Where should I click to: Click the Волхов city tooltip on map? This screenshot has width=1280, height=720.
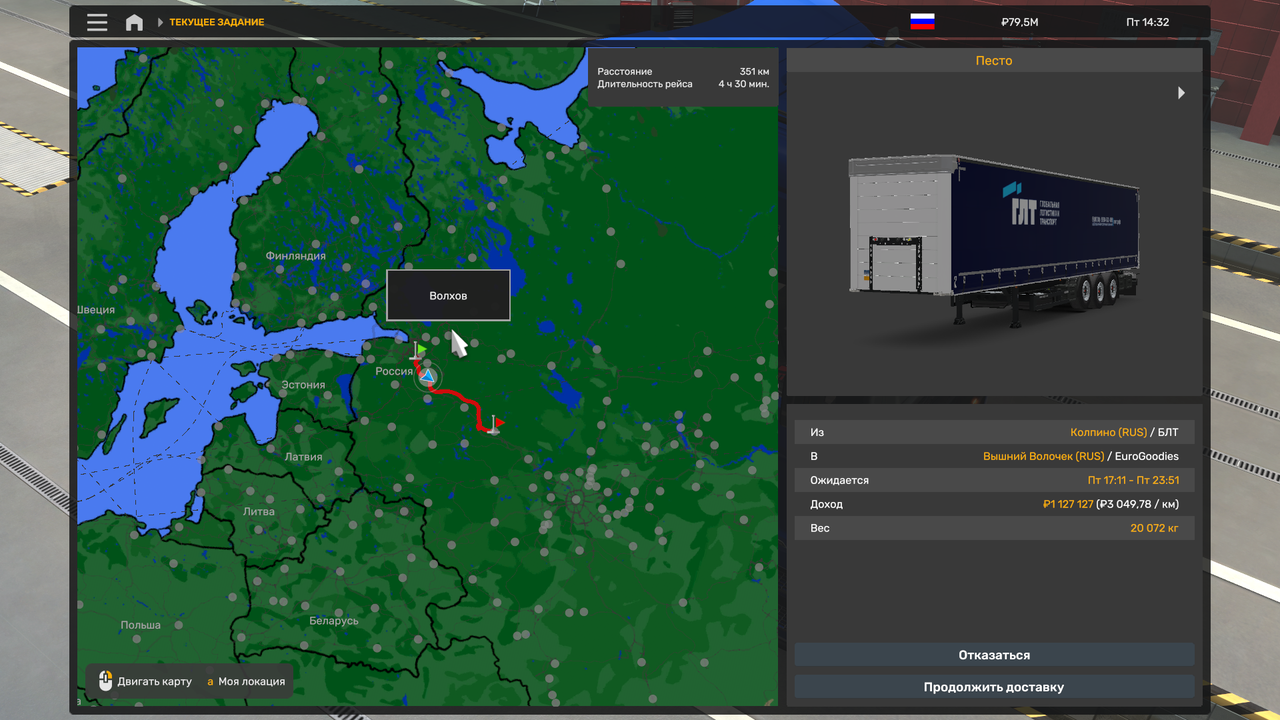click(448, 295)
